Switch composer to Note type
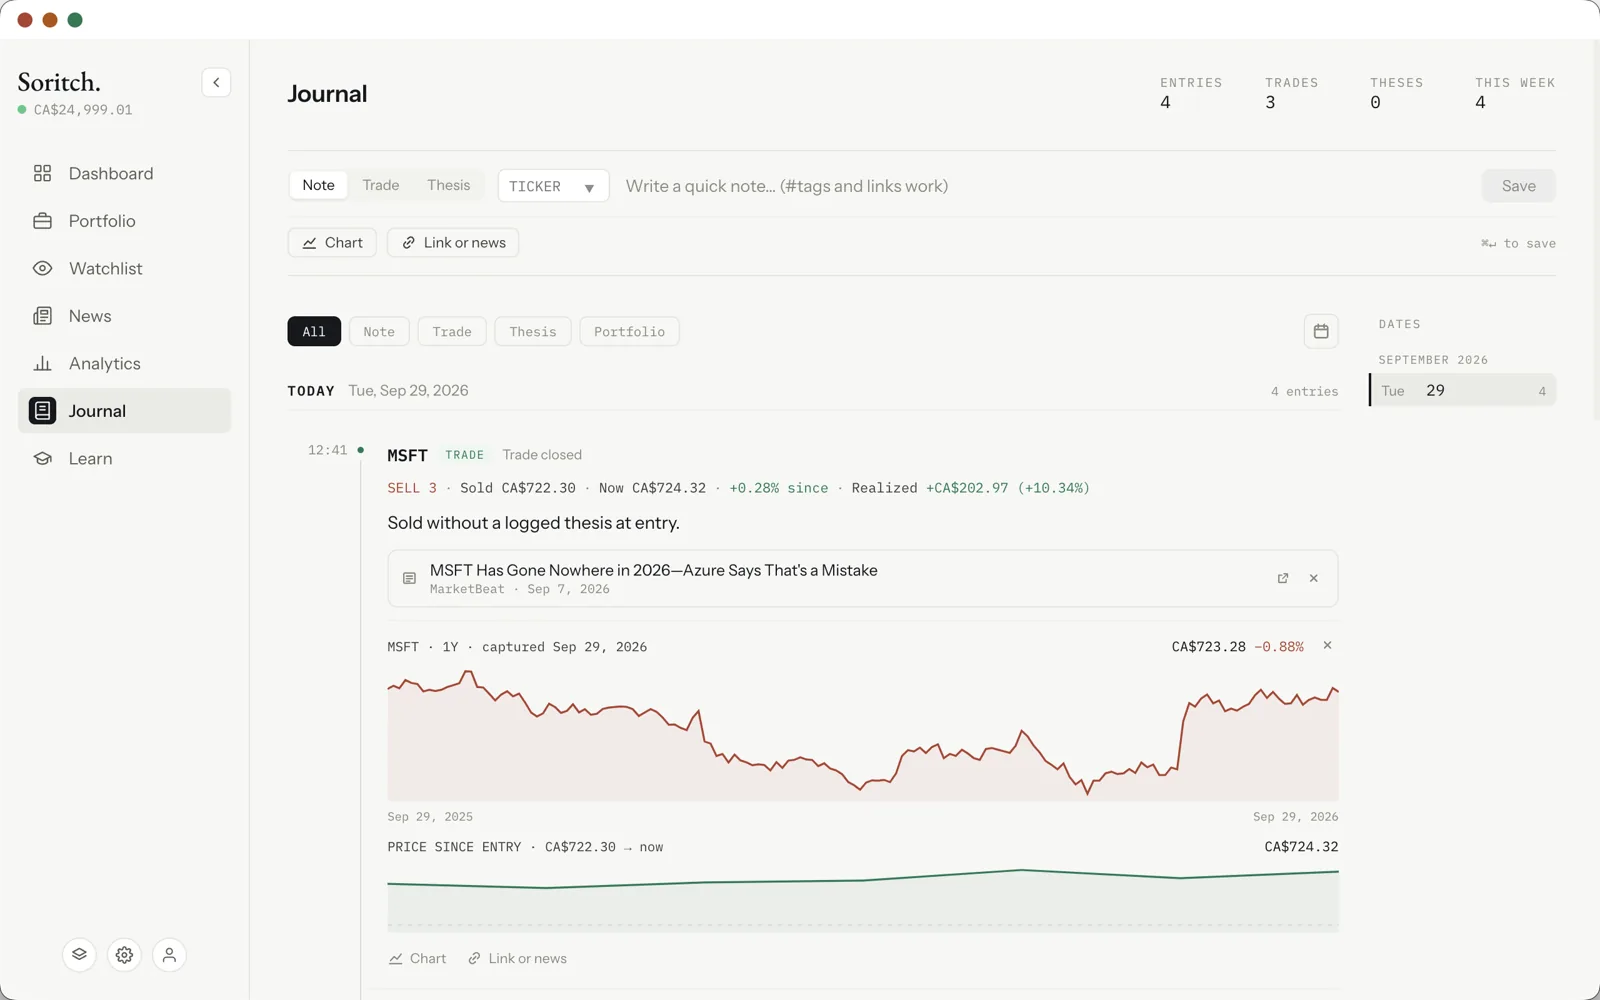Image resolution: width=1600 pixels, height=1000 pixels. point(319,185)
